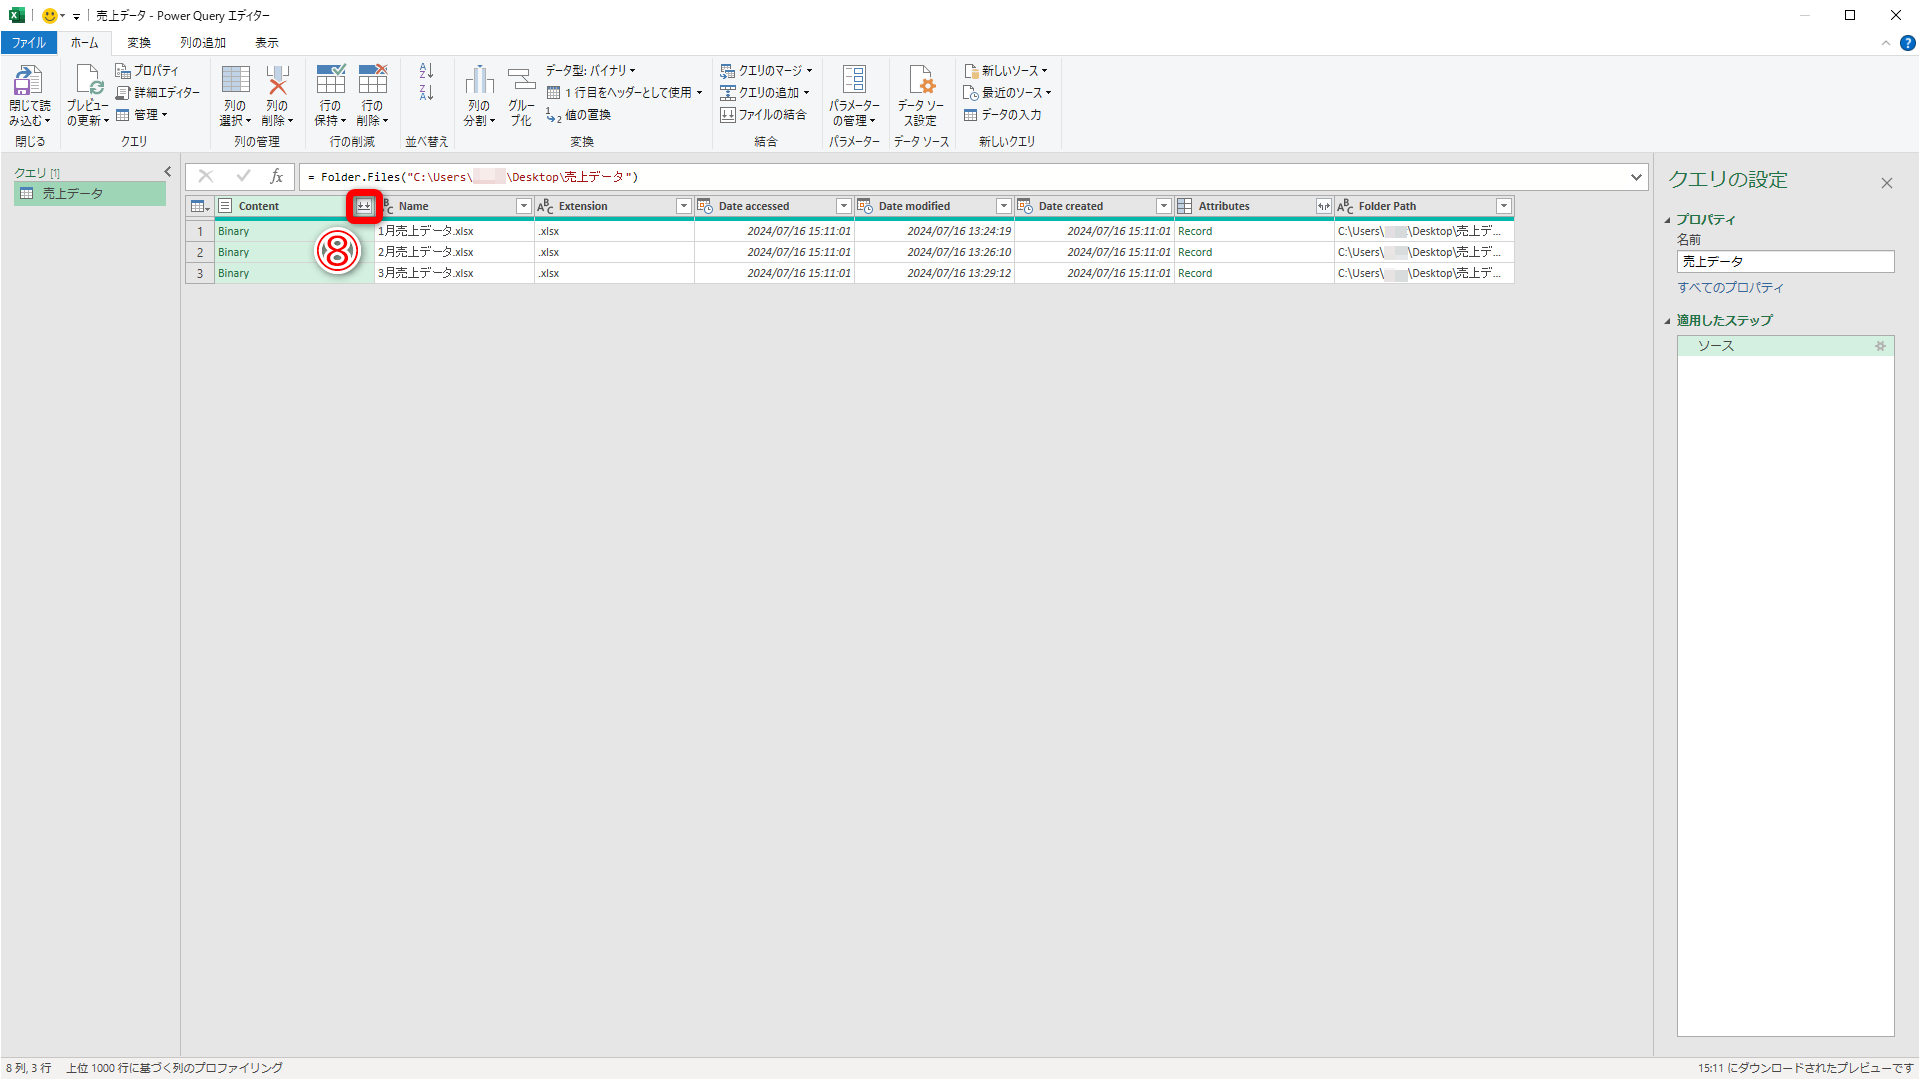Switch to the 列の追加 ribbon tab
Screen dimensions: 1920x1080
click(x=202, y=42)
